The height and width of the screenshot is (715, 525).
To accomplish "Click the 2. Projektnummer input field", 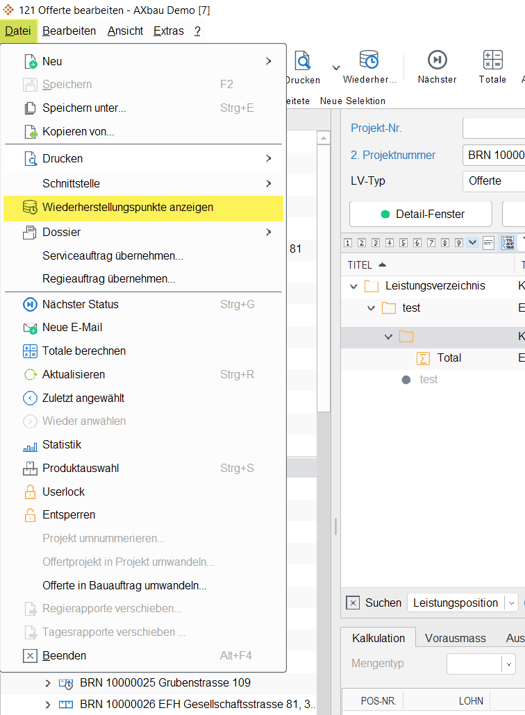I will [494, 155].
